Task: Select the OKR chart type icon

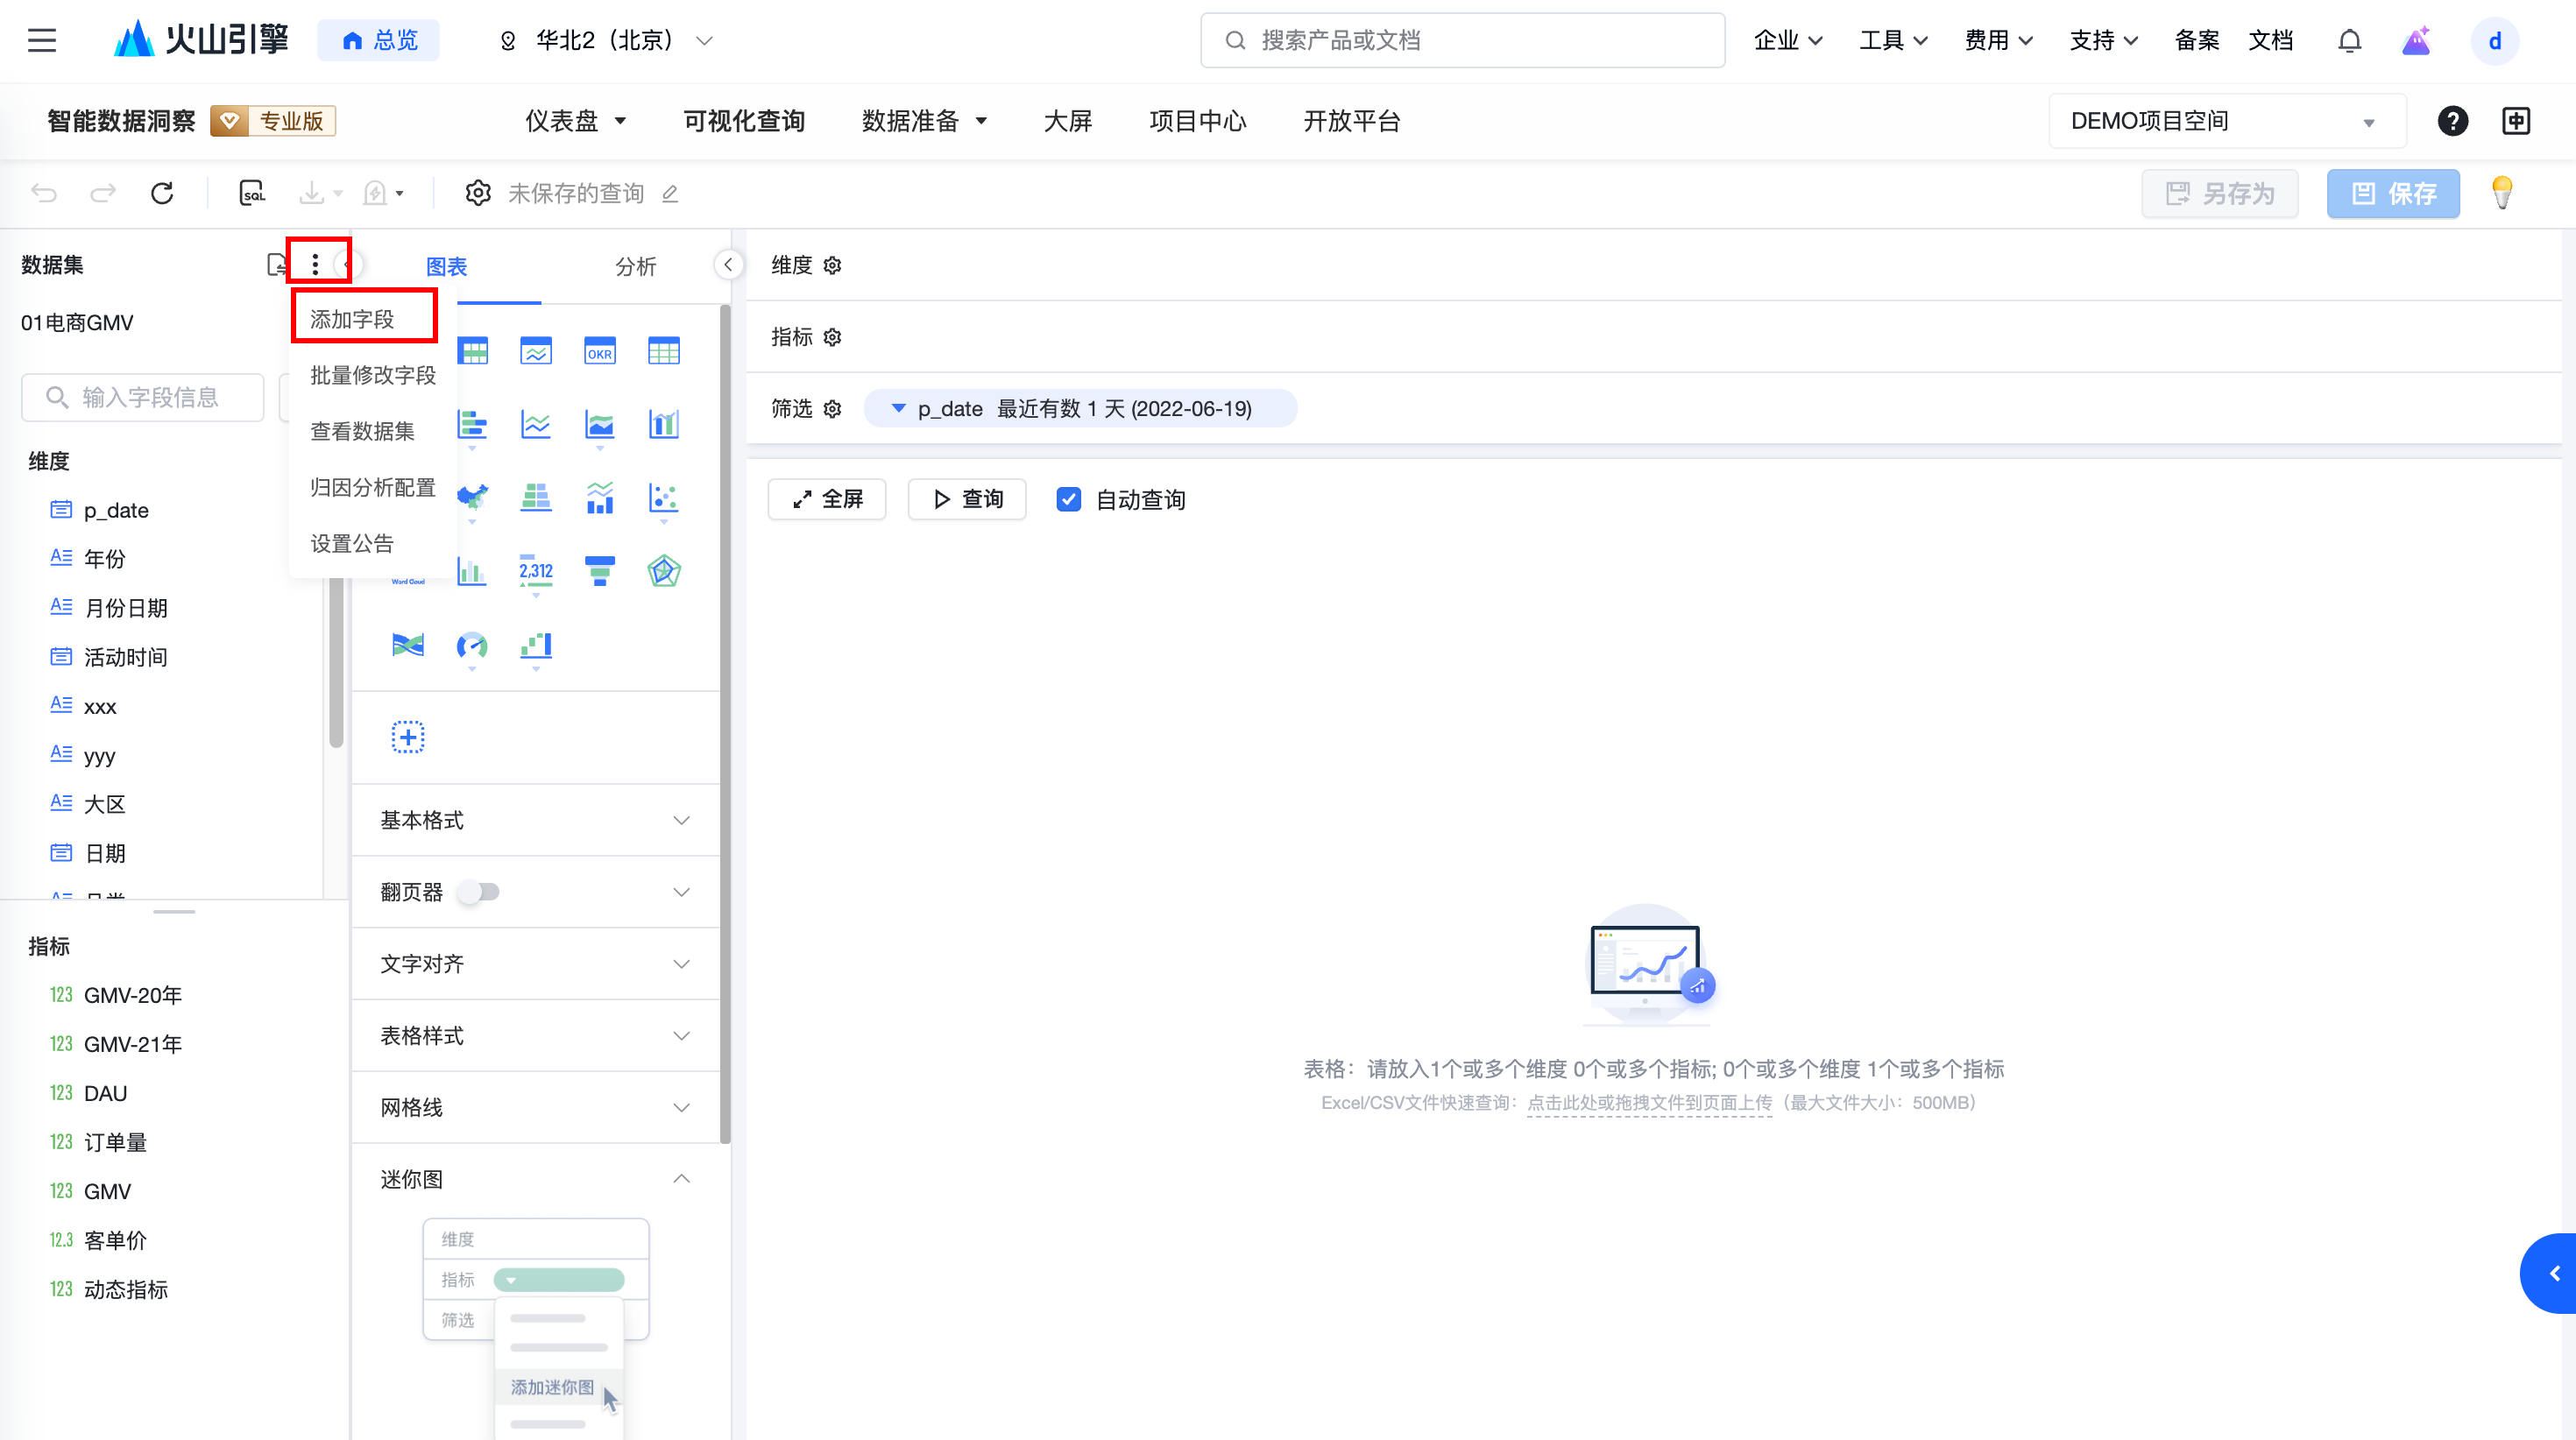Action: (600, 352)
